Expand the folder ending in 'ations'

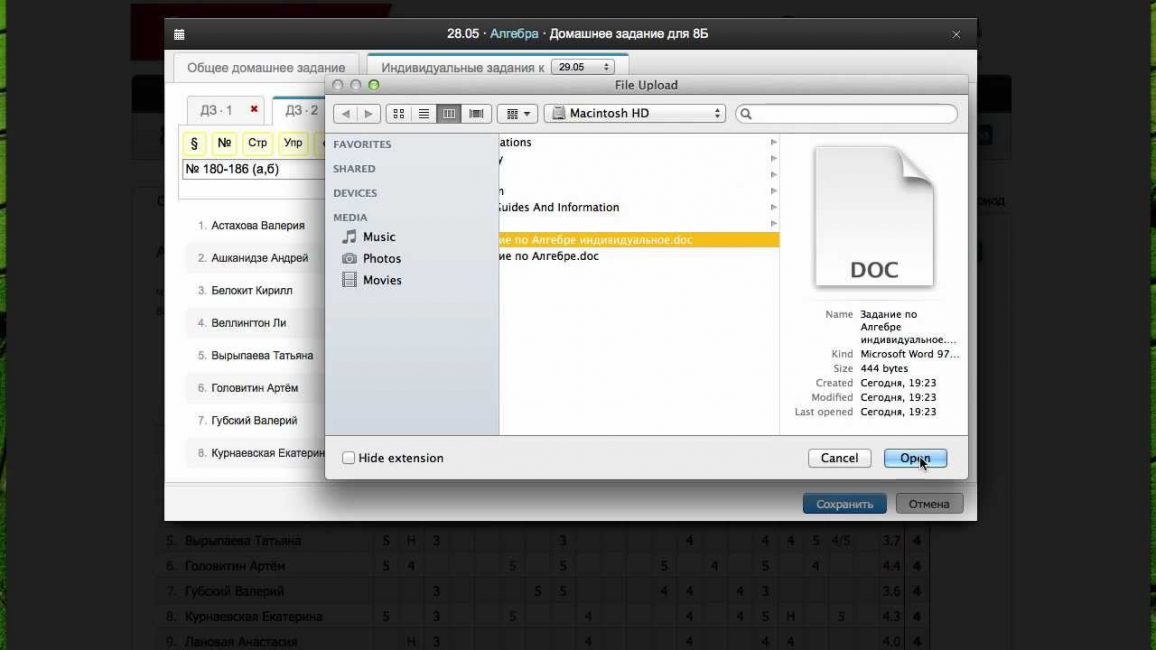point(773,142)
